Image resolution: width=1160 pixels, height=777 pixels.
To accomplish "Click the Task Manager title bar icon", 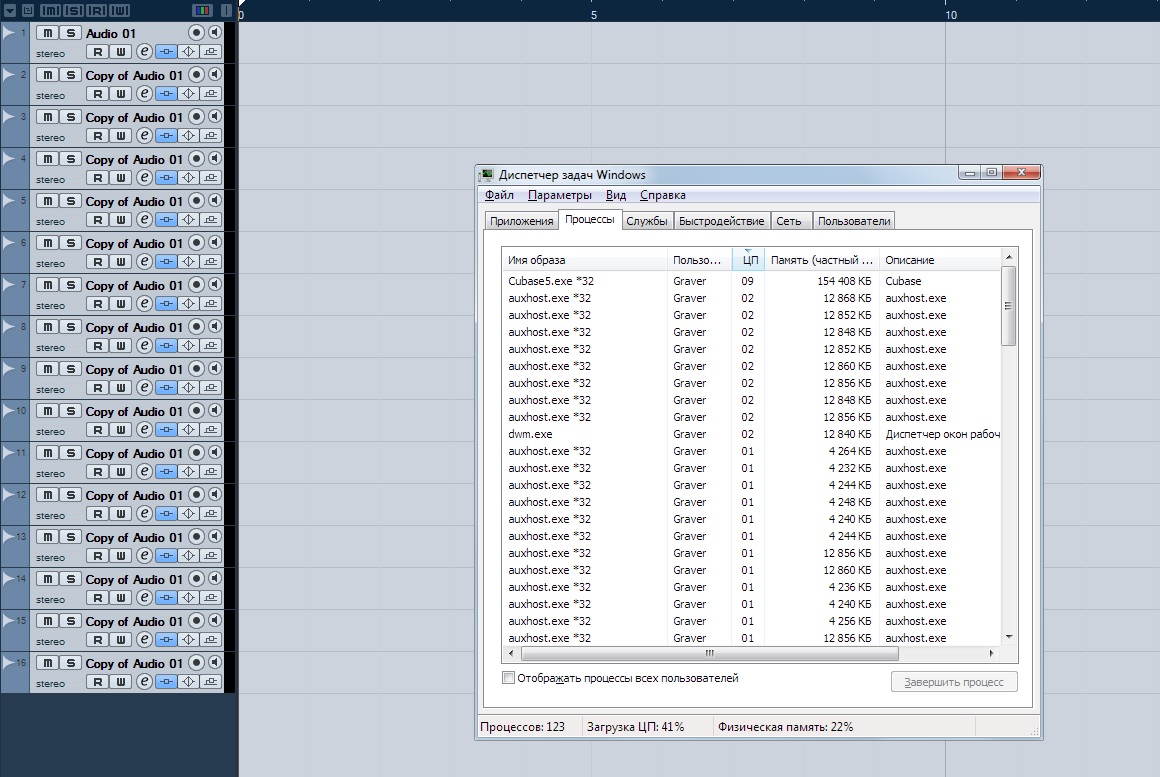I will point(487,175).
